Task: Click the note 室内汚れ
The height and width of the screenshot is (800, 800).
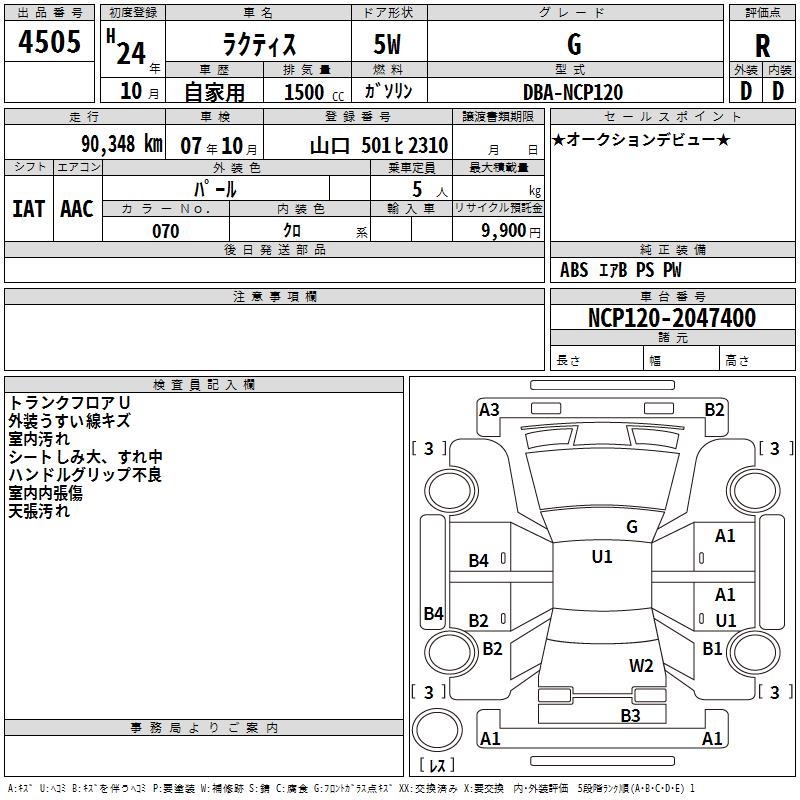Action: [39, 439]
